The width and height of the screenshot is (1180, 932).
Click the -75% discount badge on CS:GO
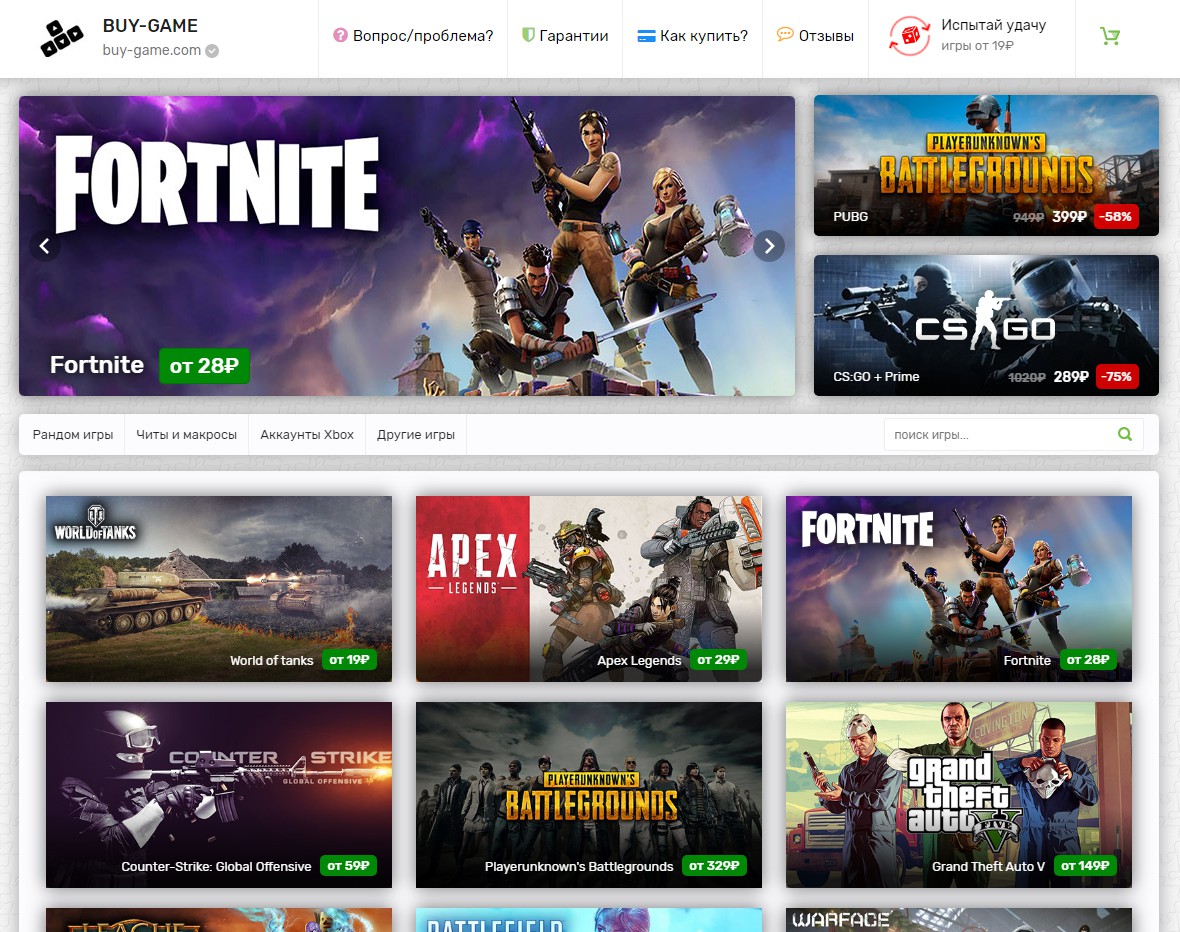(x=1117, y=376)
